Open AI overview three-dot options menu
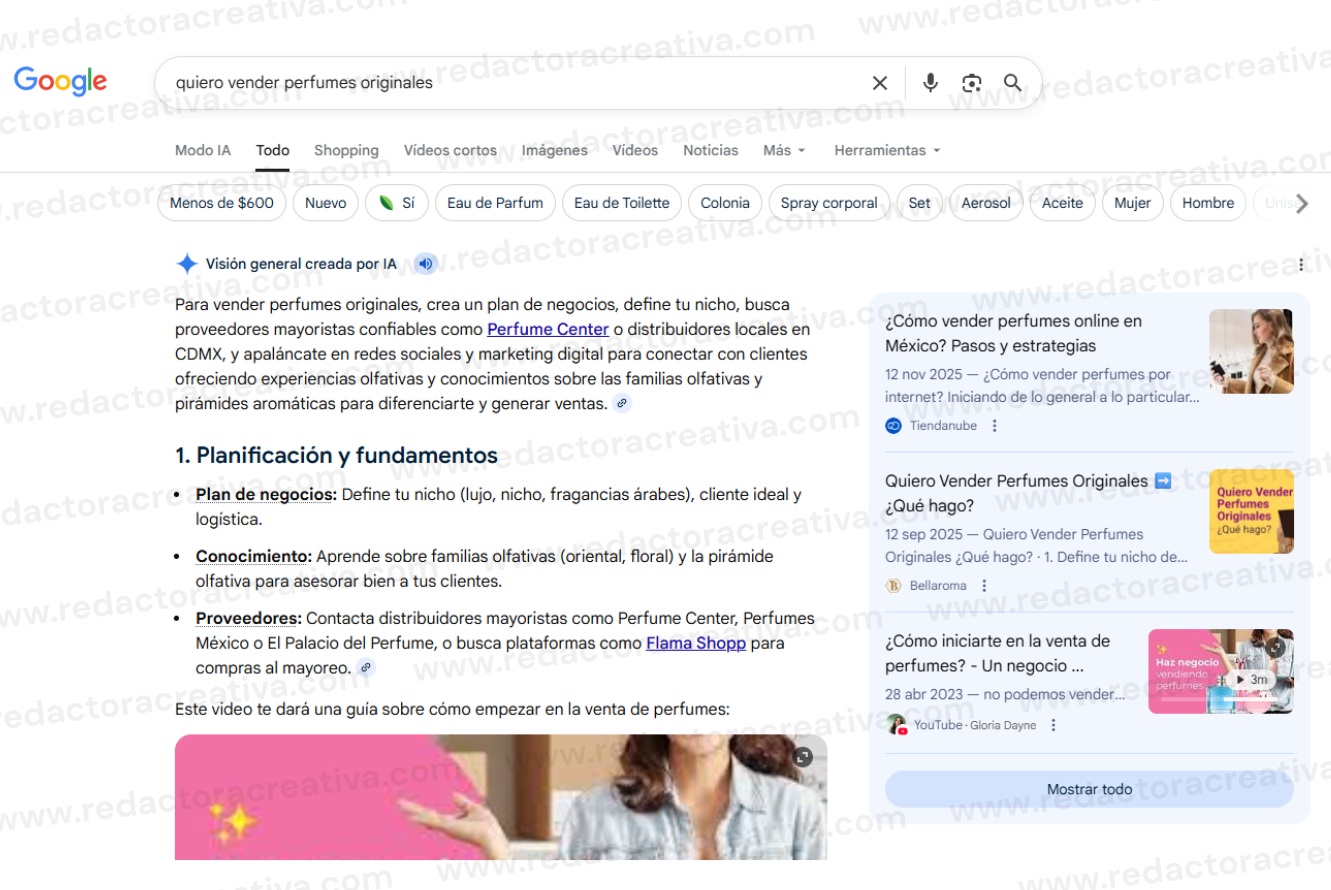 click(1301, 265)
